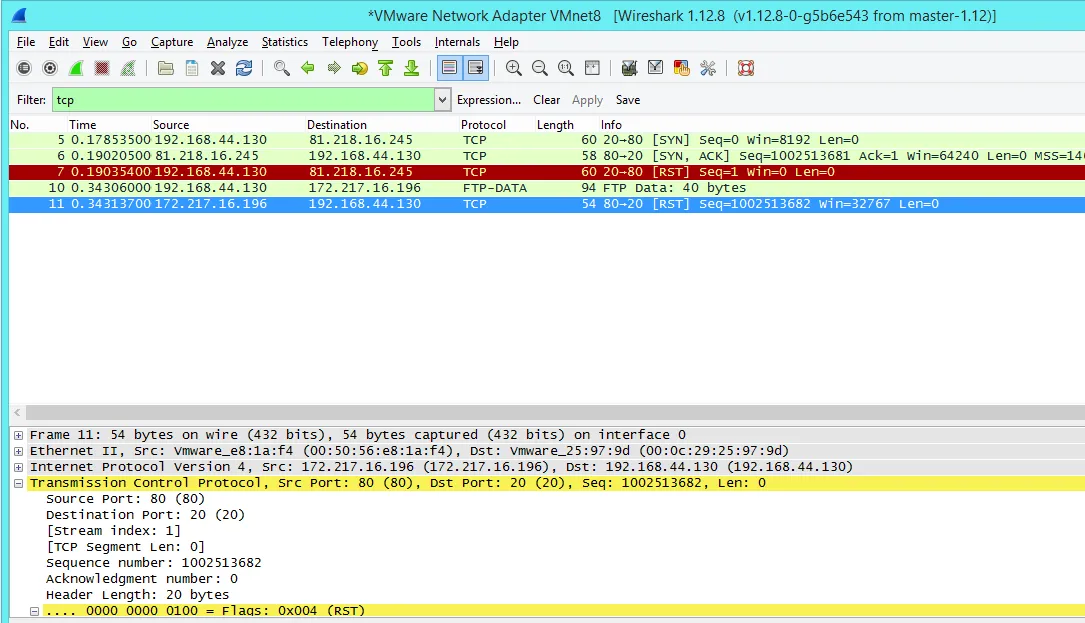Image resolution: width=1085 pixels, height=623 pixels.
Task: Open the File menu
Action: click(x=26, y=42)
